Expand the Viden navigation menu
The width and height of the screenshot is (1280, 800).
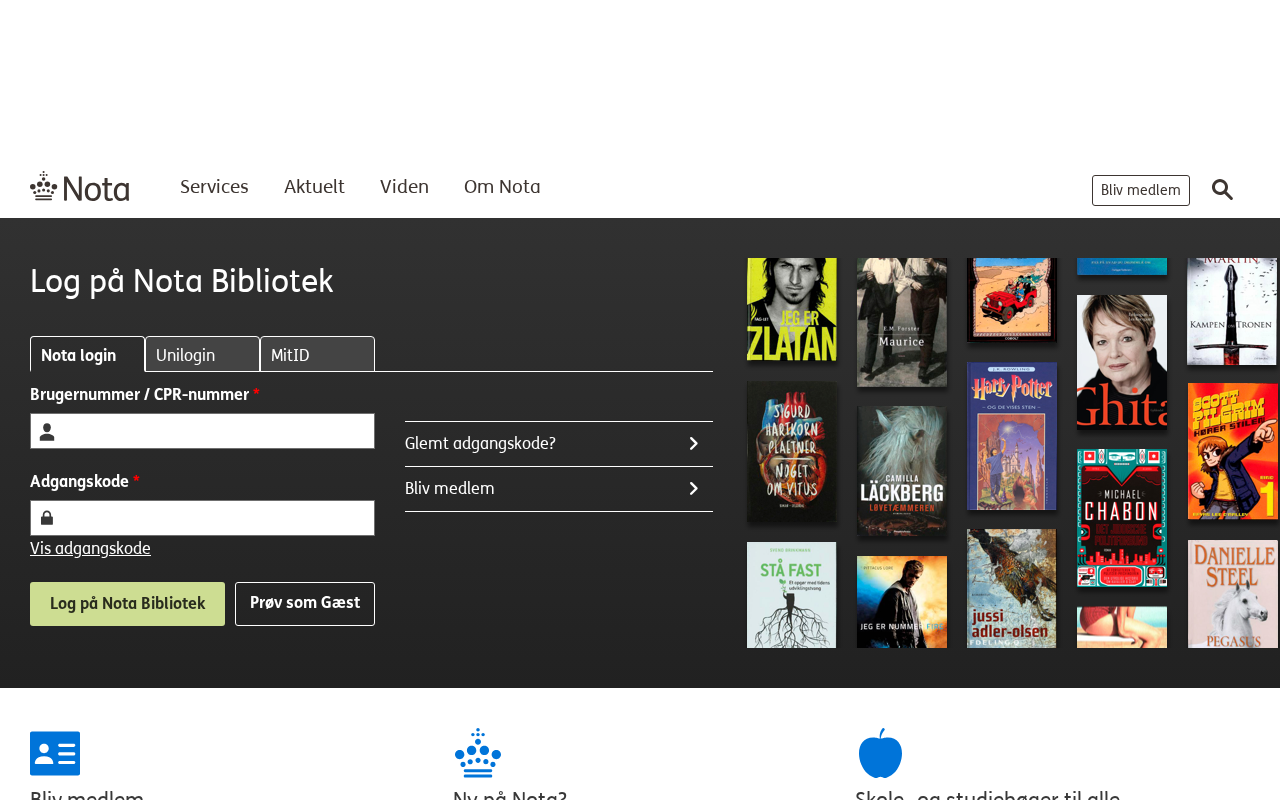404,187
